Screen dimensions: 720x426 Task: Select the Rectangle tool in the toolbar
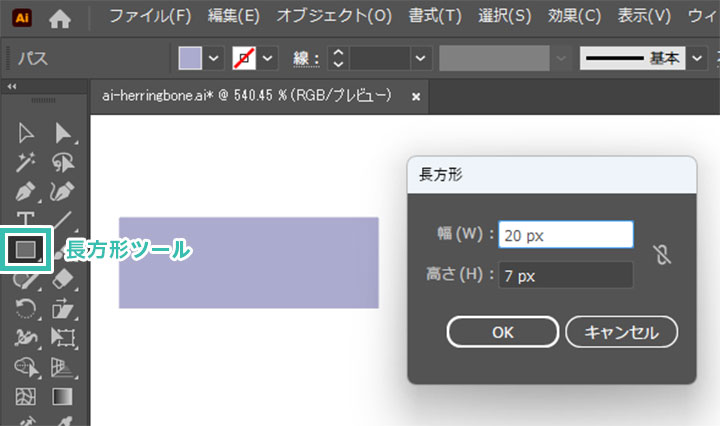pos(26,247)
